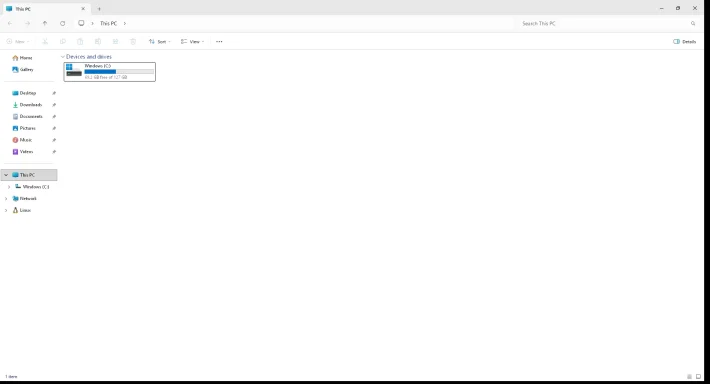Click chevron after This PC in address bar
This screenshot has height=384, width=710.
point(125,23)
